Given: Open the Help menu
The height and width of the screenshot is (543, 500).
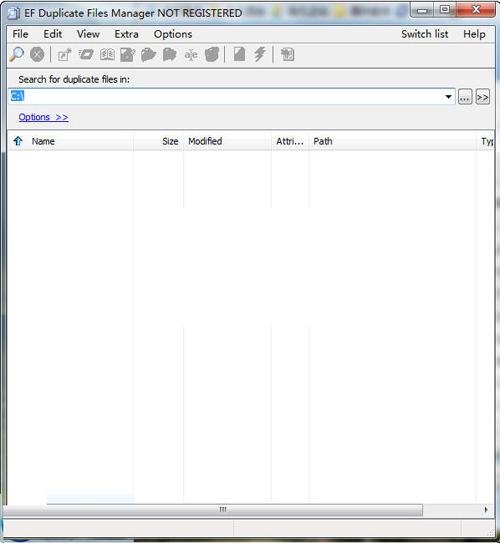Looking at the screenshot, I should point(474,34).
